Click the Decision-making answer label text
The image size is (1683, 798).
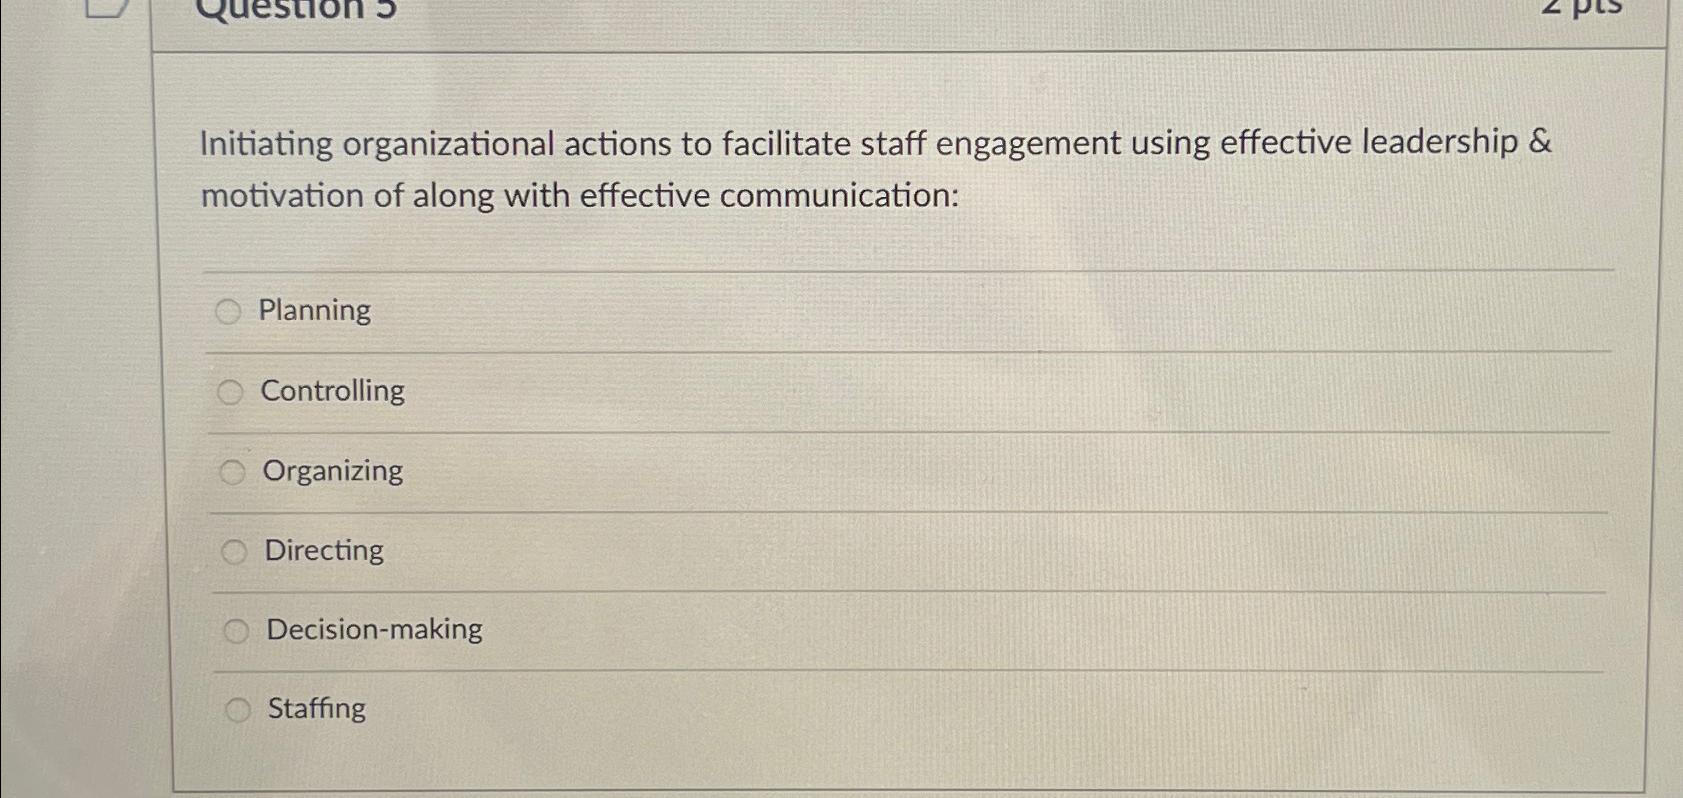pos(373,629)
